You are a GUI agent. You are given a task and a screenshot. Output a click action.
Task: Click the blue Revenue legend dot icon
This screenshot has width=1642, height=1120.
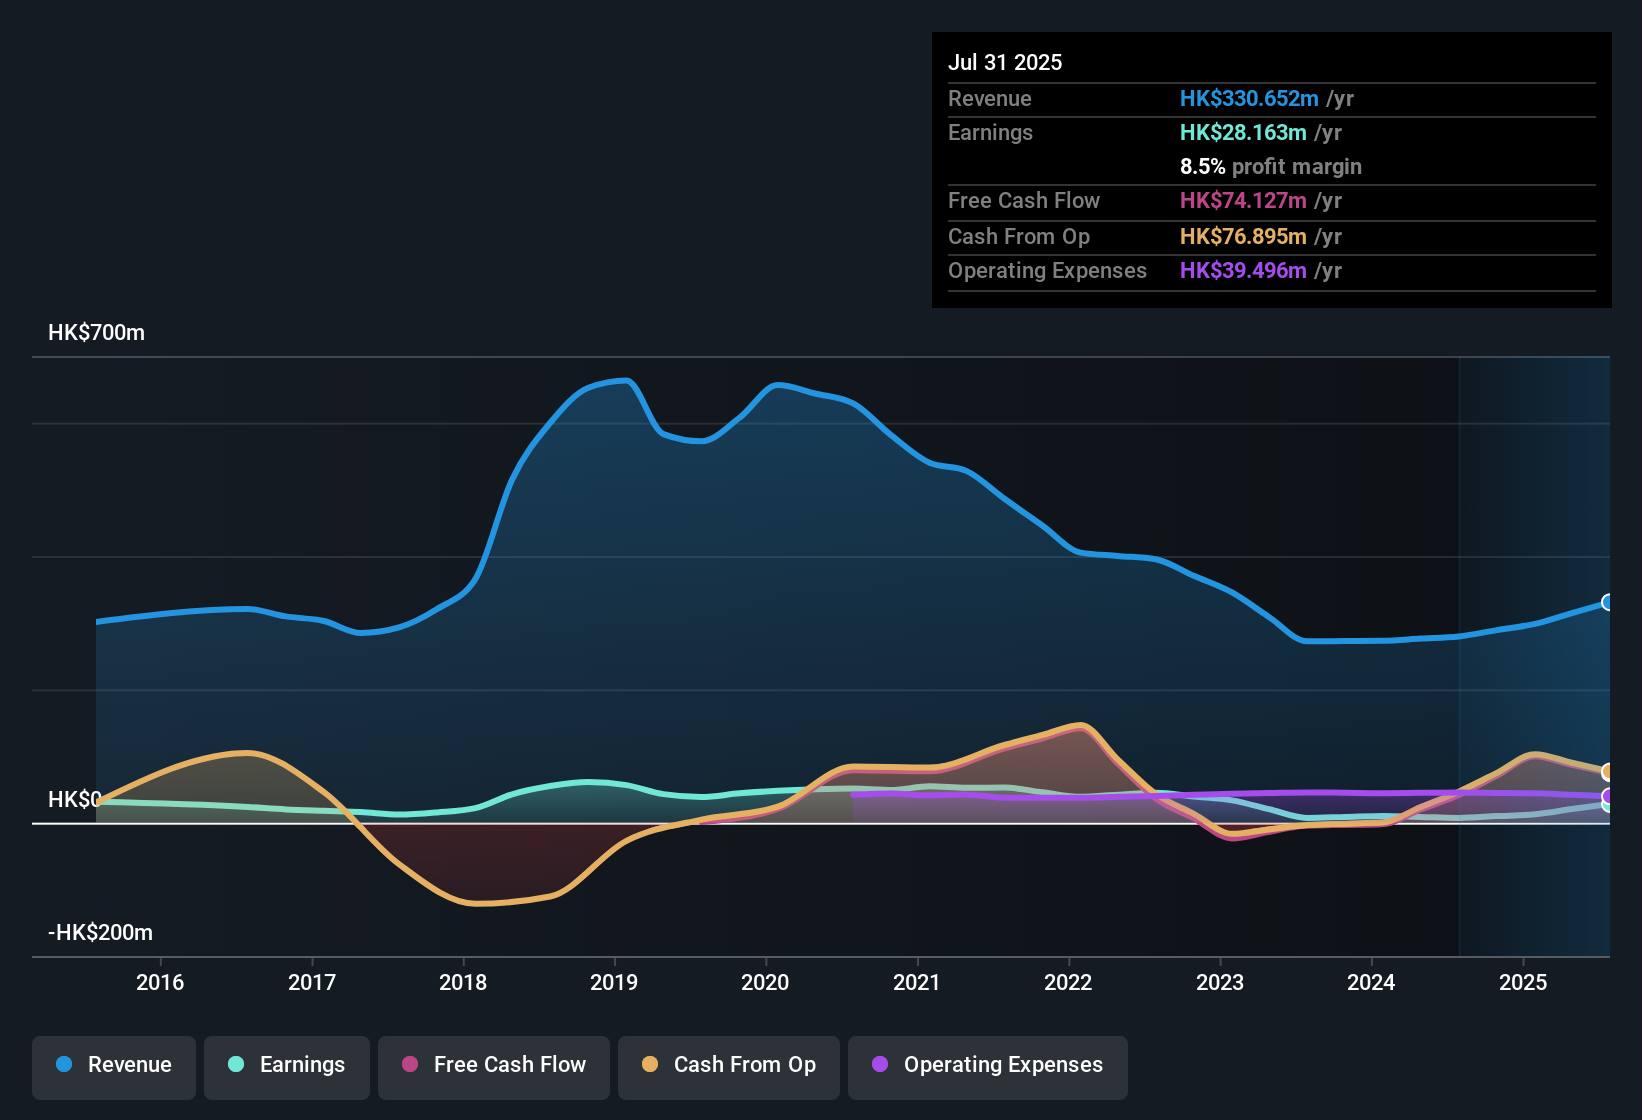click(63, 1065)
